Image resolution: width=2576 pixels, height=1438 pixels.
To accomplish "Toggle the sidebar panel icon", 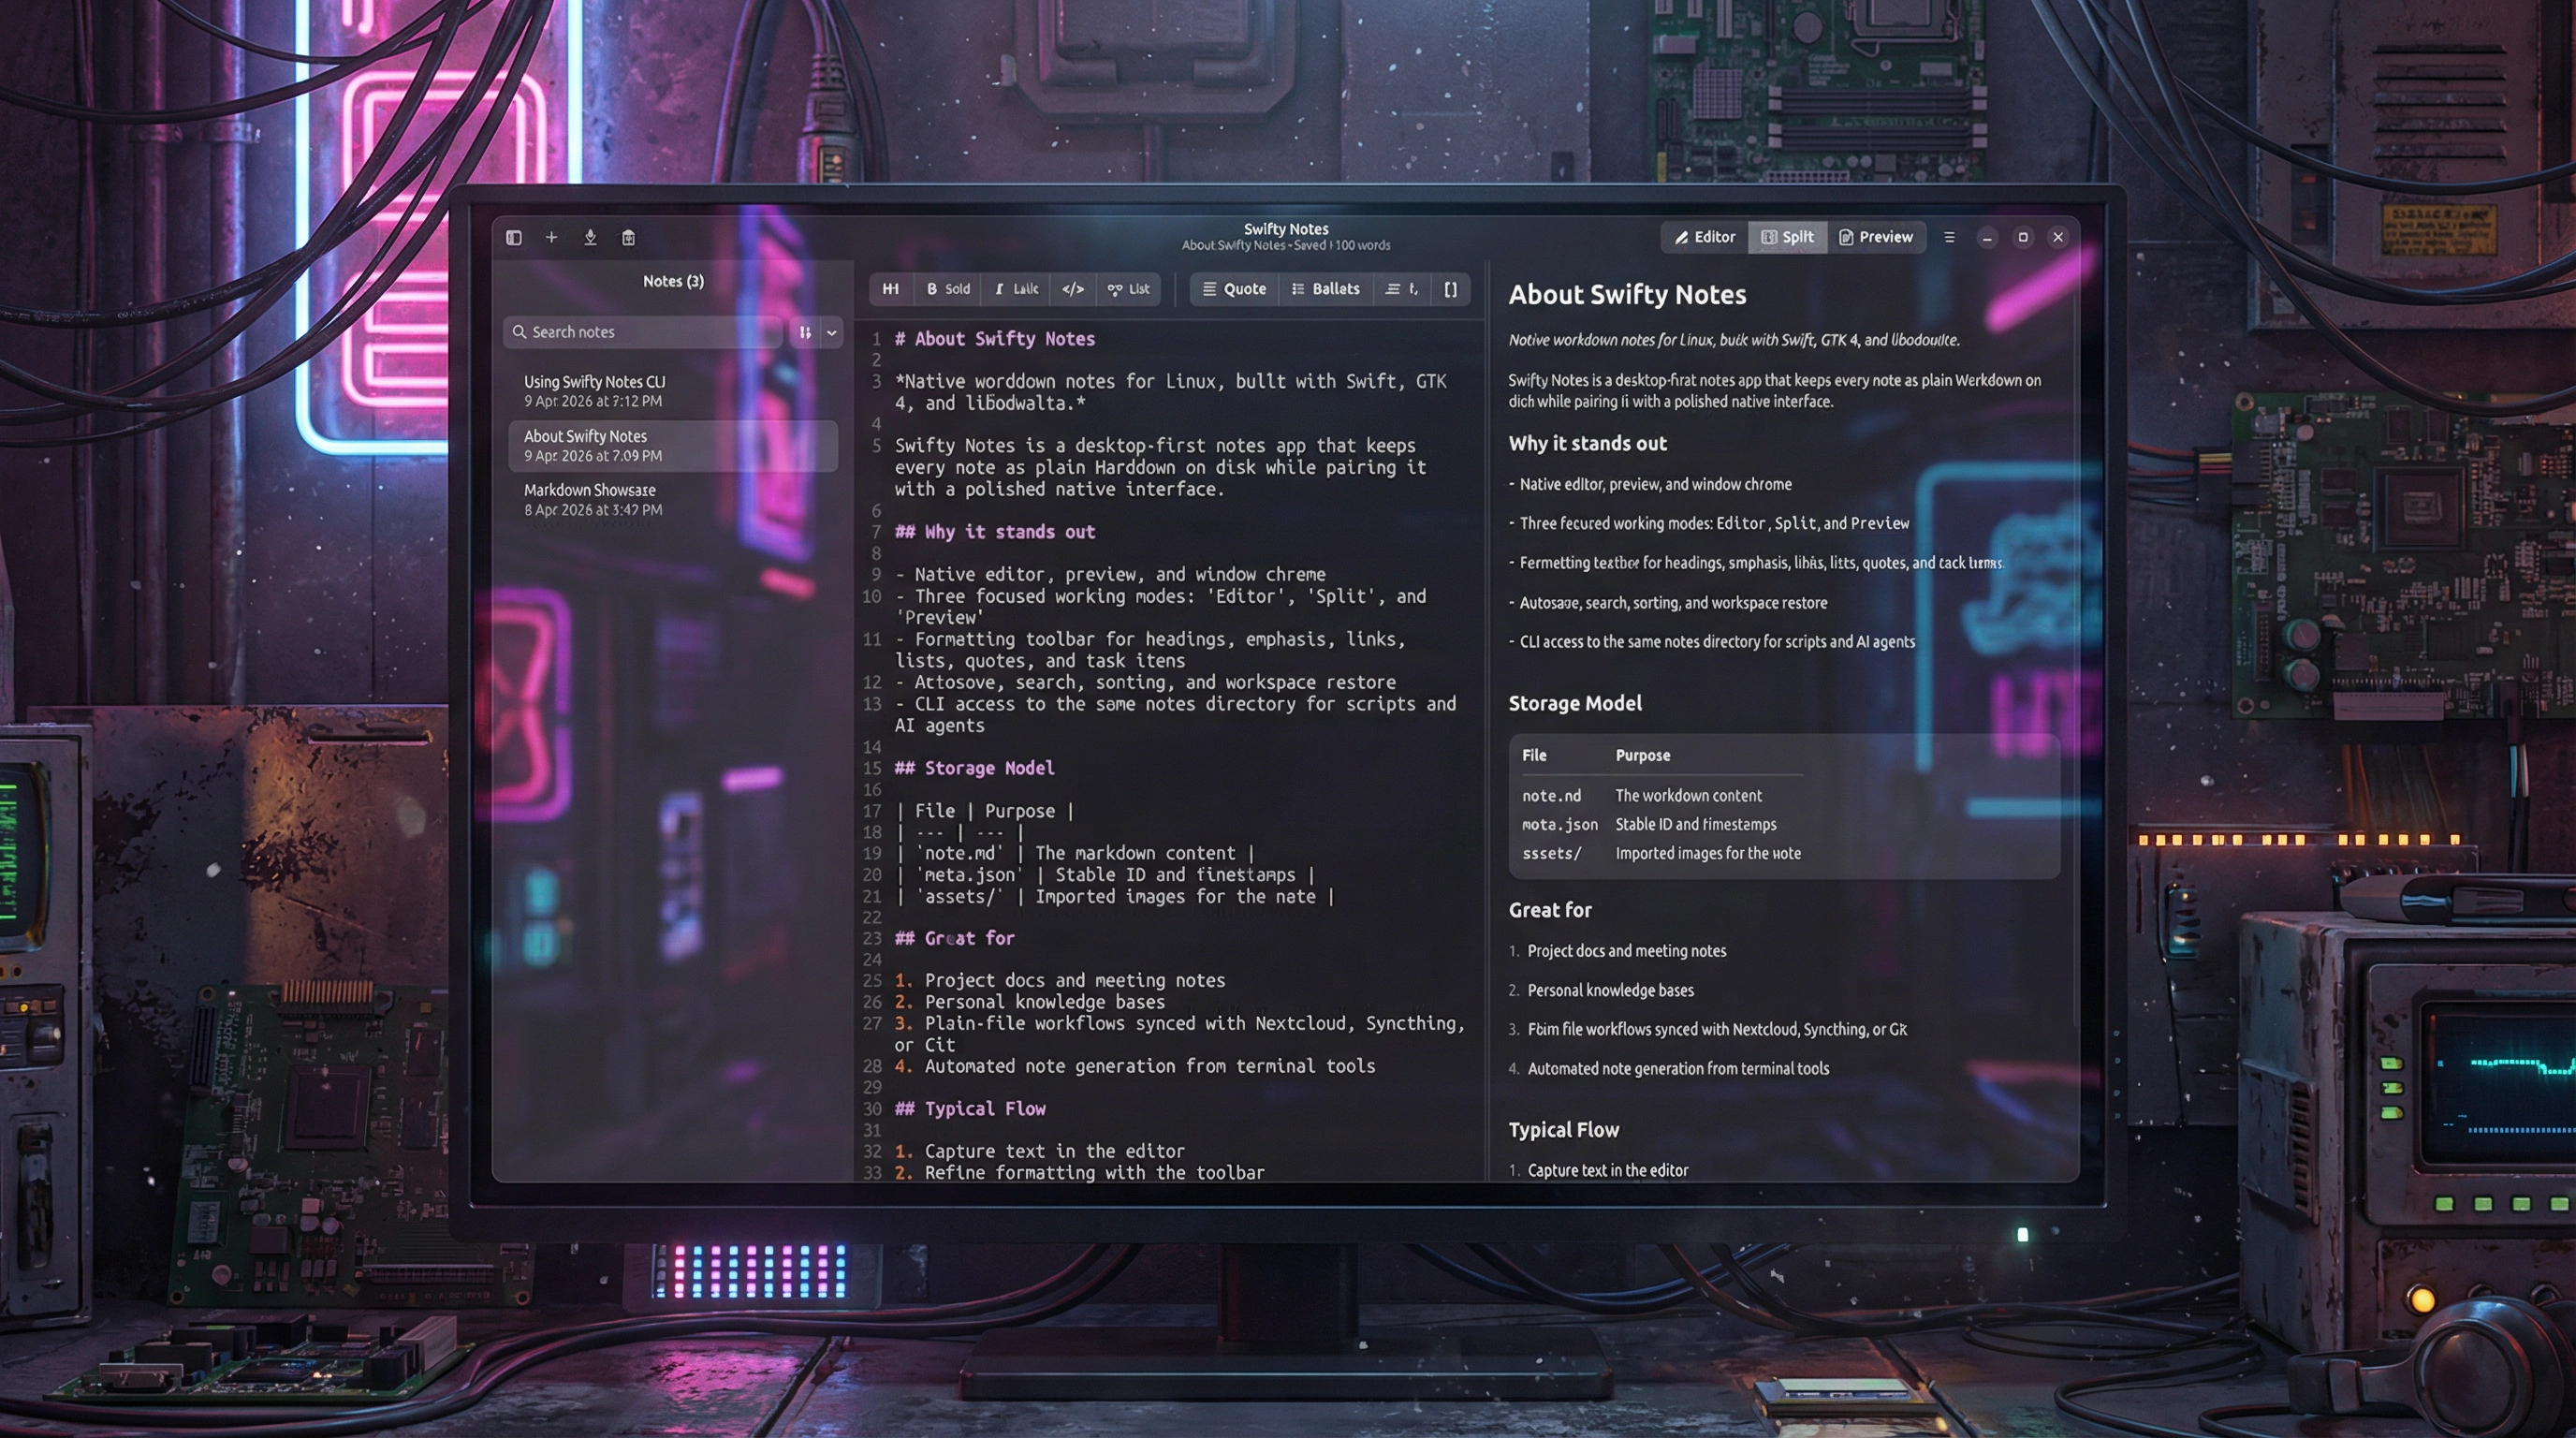I will tap(514, 237).
